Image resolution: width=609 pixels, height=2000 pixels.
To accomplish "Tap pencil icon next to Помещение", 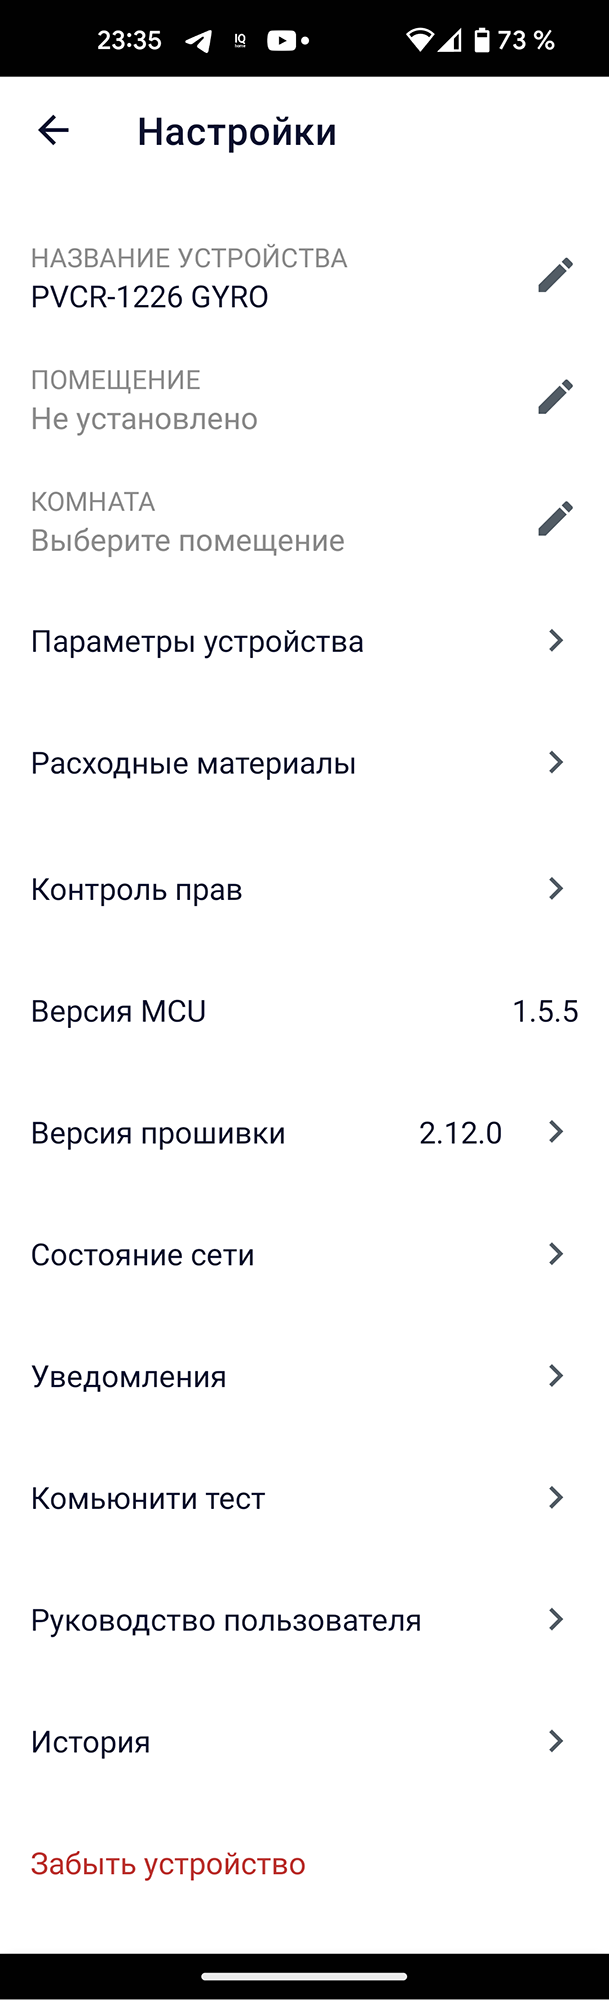I will coord(555,397).
